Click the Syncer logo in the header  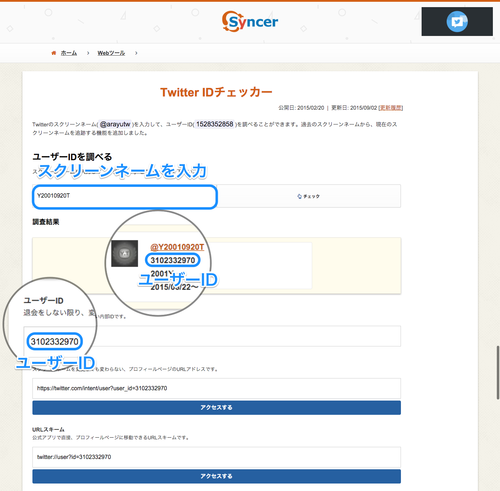(250, 21)
